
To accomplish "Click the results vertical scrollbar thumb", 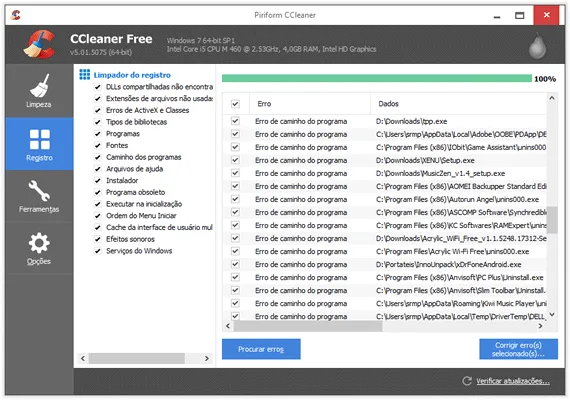I will [x=552, y=220].
